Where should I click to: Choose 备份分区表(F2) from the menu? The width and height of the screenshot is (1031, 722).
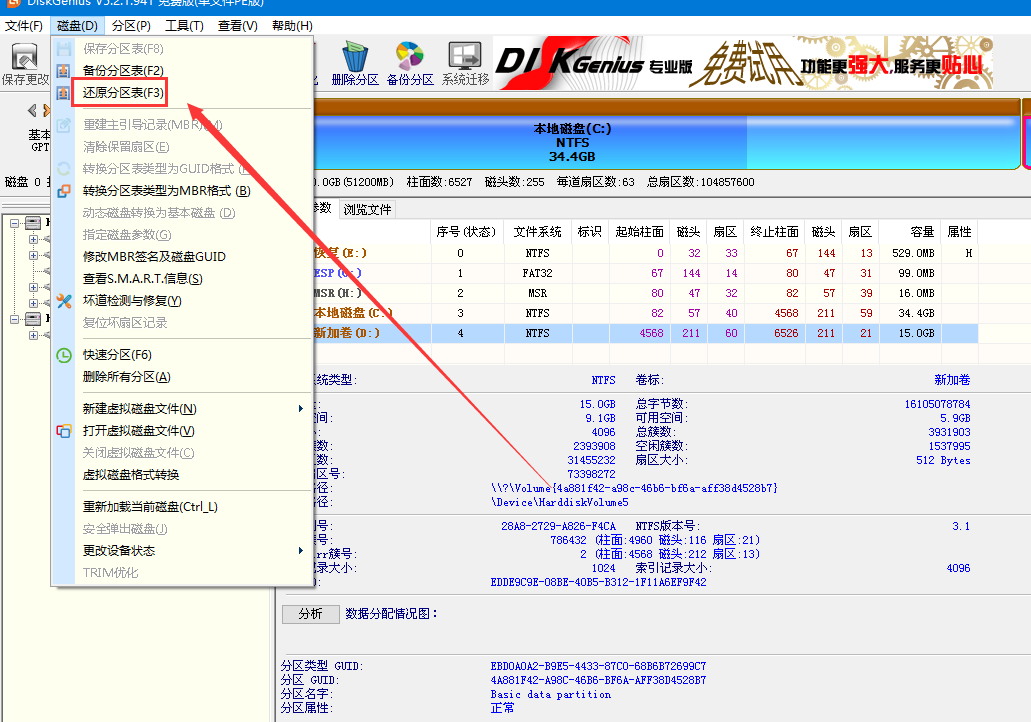tap(182, 70)
